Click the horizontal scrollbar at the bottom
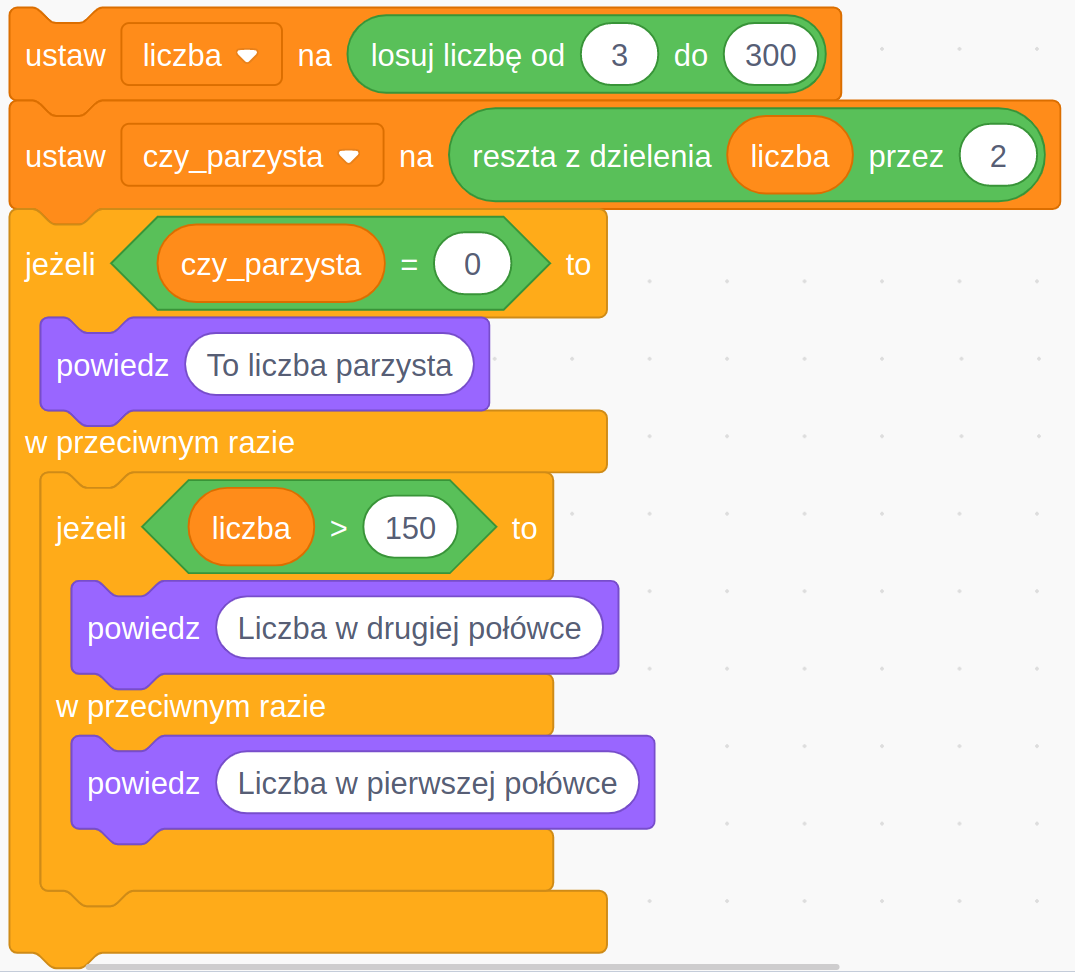This screenshot has height=972, width=1075. [x=462, y=966]
